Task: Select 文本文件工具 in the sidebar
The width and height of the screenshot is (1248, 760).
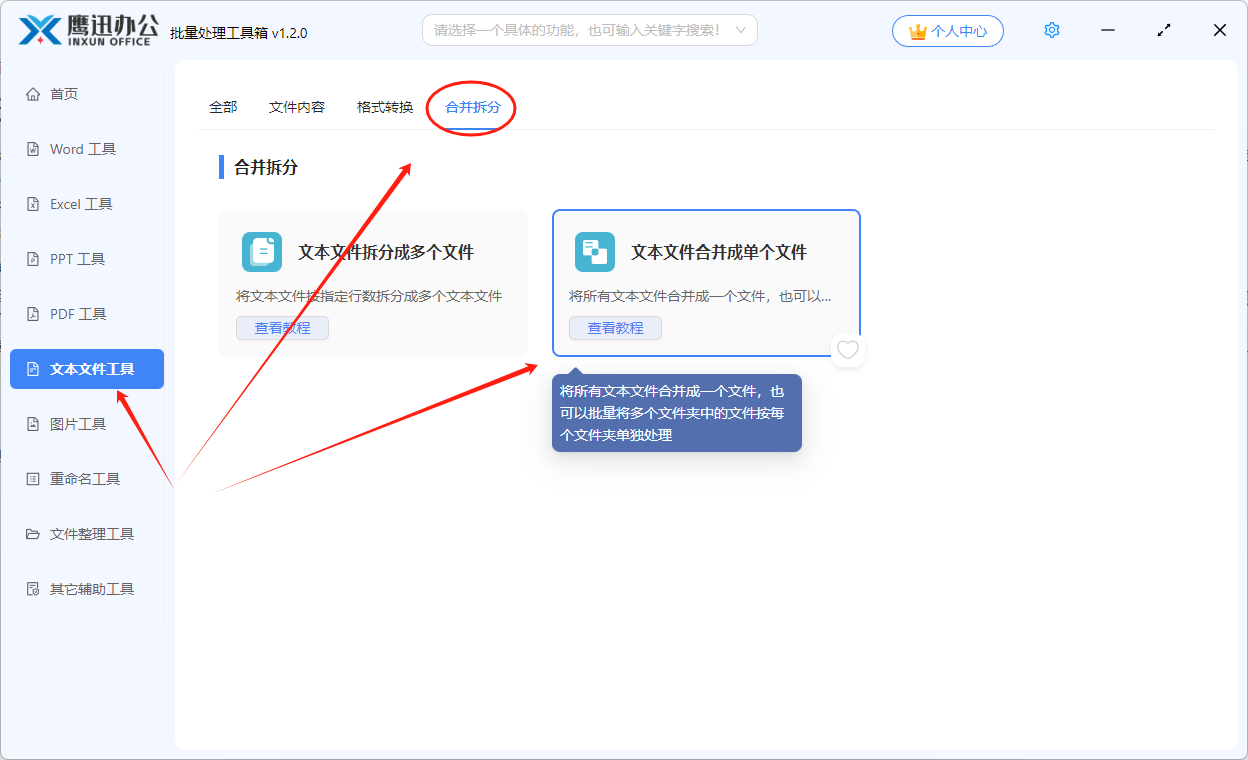Action: (x=87, y=369)
